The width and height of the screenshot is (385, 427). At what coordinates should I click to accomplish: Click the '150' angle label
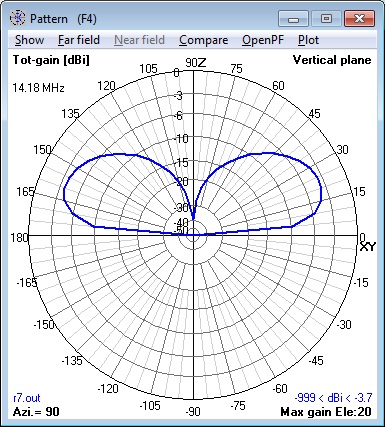42,150
